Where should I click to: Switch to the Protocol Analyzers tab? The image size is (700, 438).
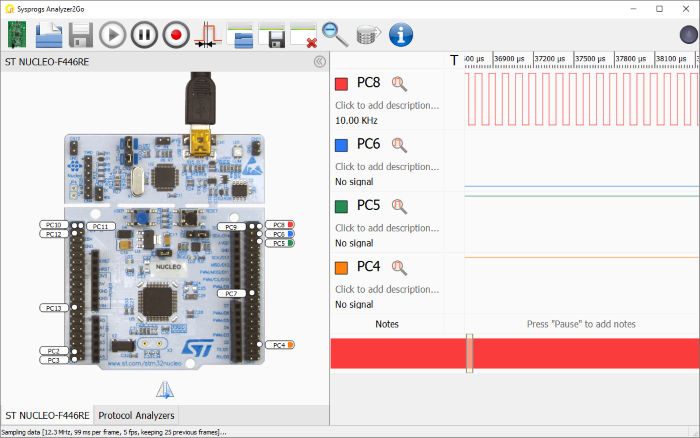pos(136,415)
